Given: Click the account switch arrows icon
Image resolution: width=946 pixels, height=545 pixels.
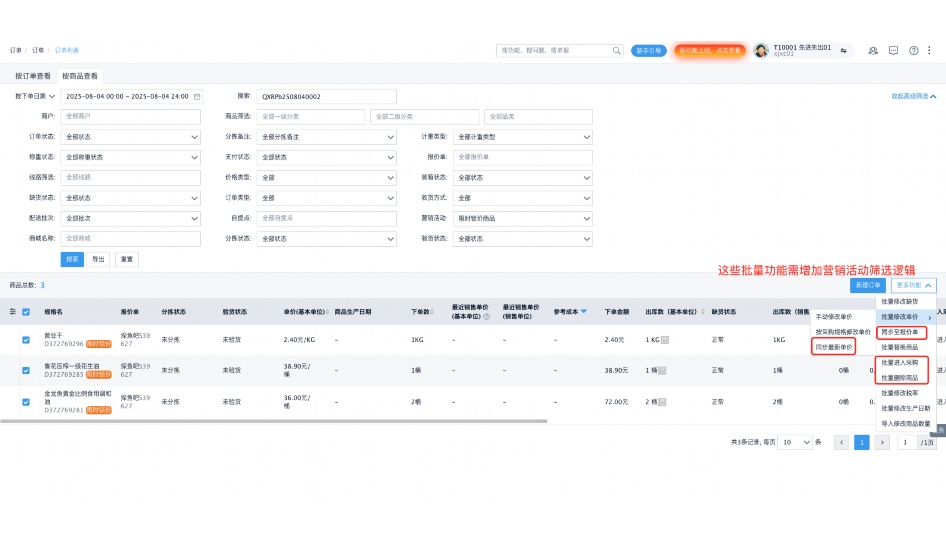Looking at the screenshot, I should click(843, 50).
